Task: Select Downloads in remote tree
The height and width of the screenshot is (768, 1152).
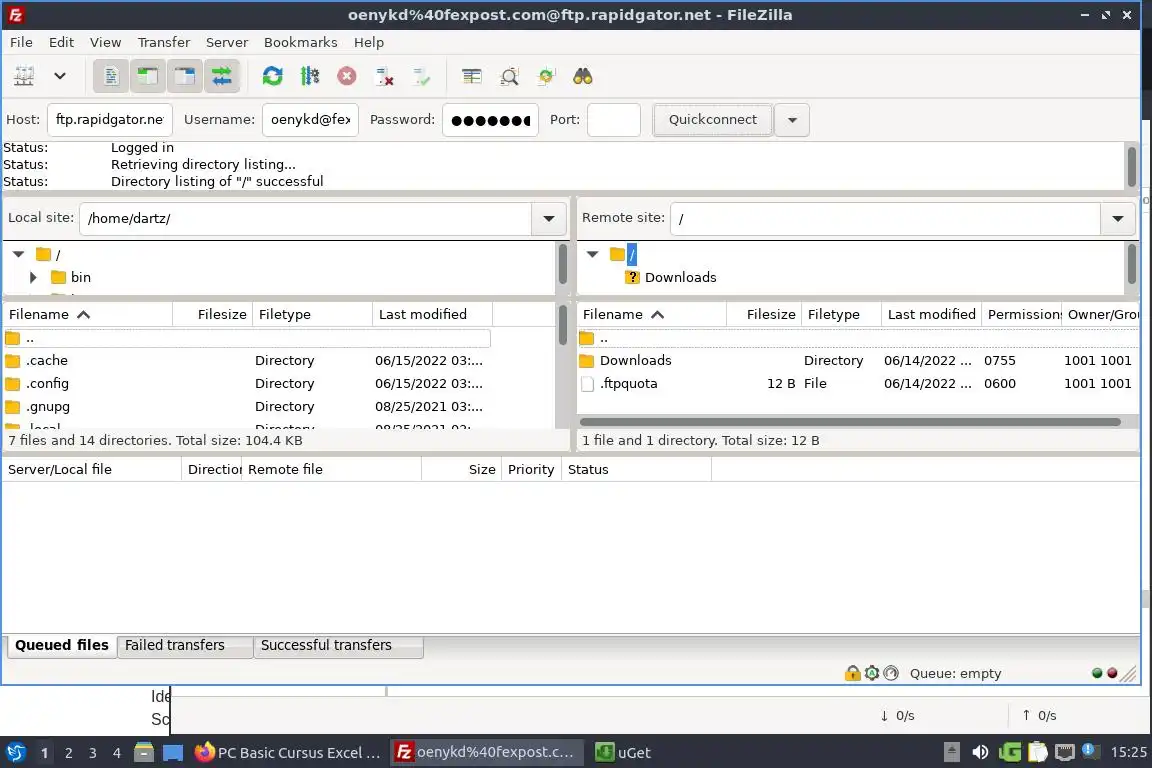Action: (x=680, y=277)
